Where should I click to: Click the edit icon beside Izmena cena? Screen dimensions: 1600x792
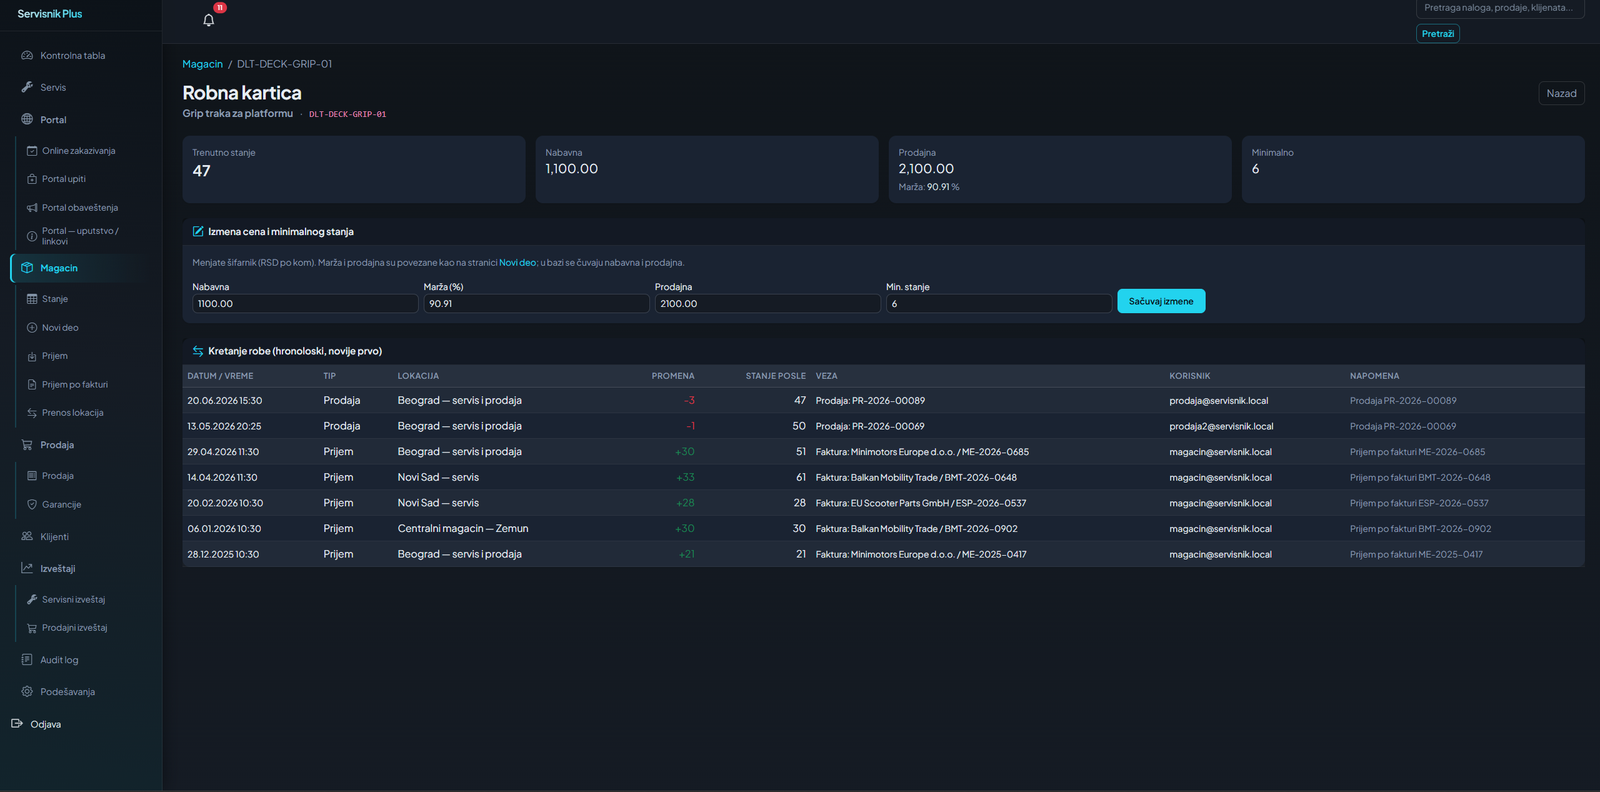click(x=198, y=232)
